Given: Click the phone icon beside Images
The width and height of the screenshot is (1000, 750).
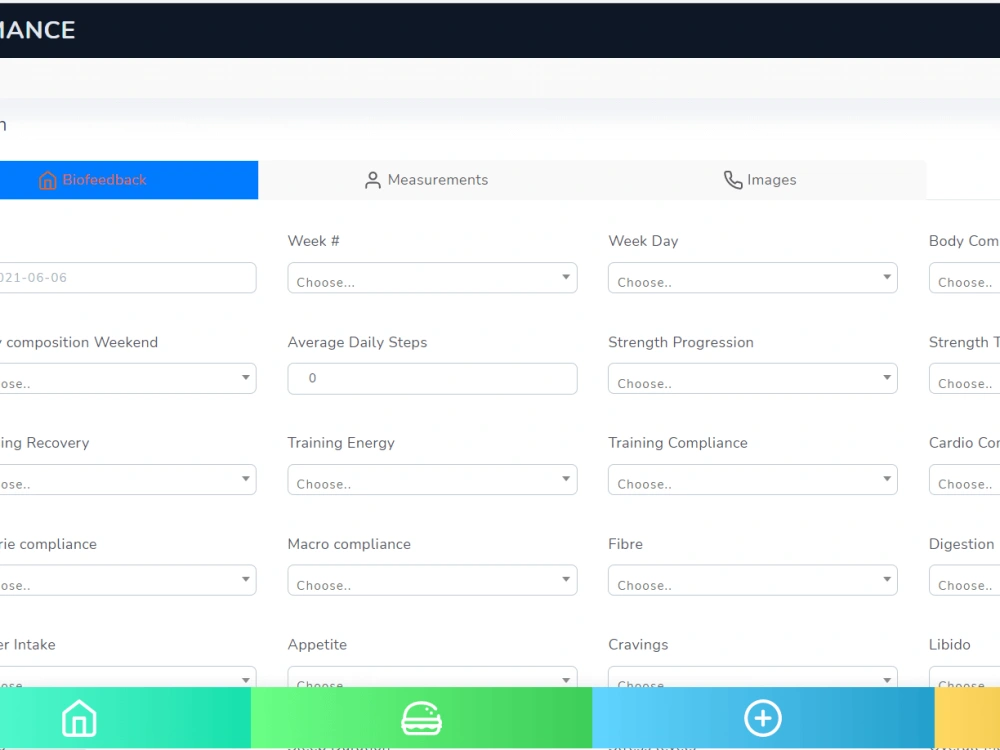Looking at the screenshot, I should point(733,180).
